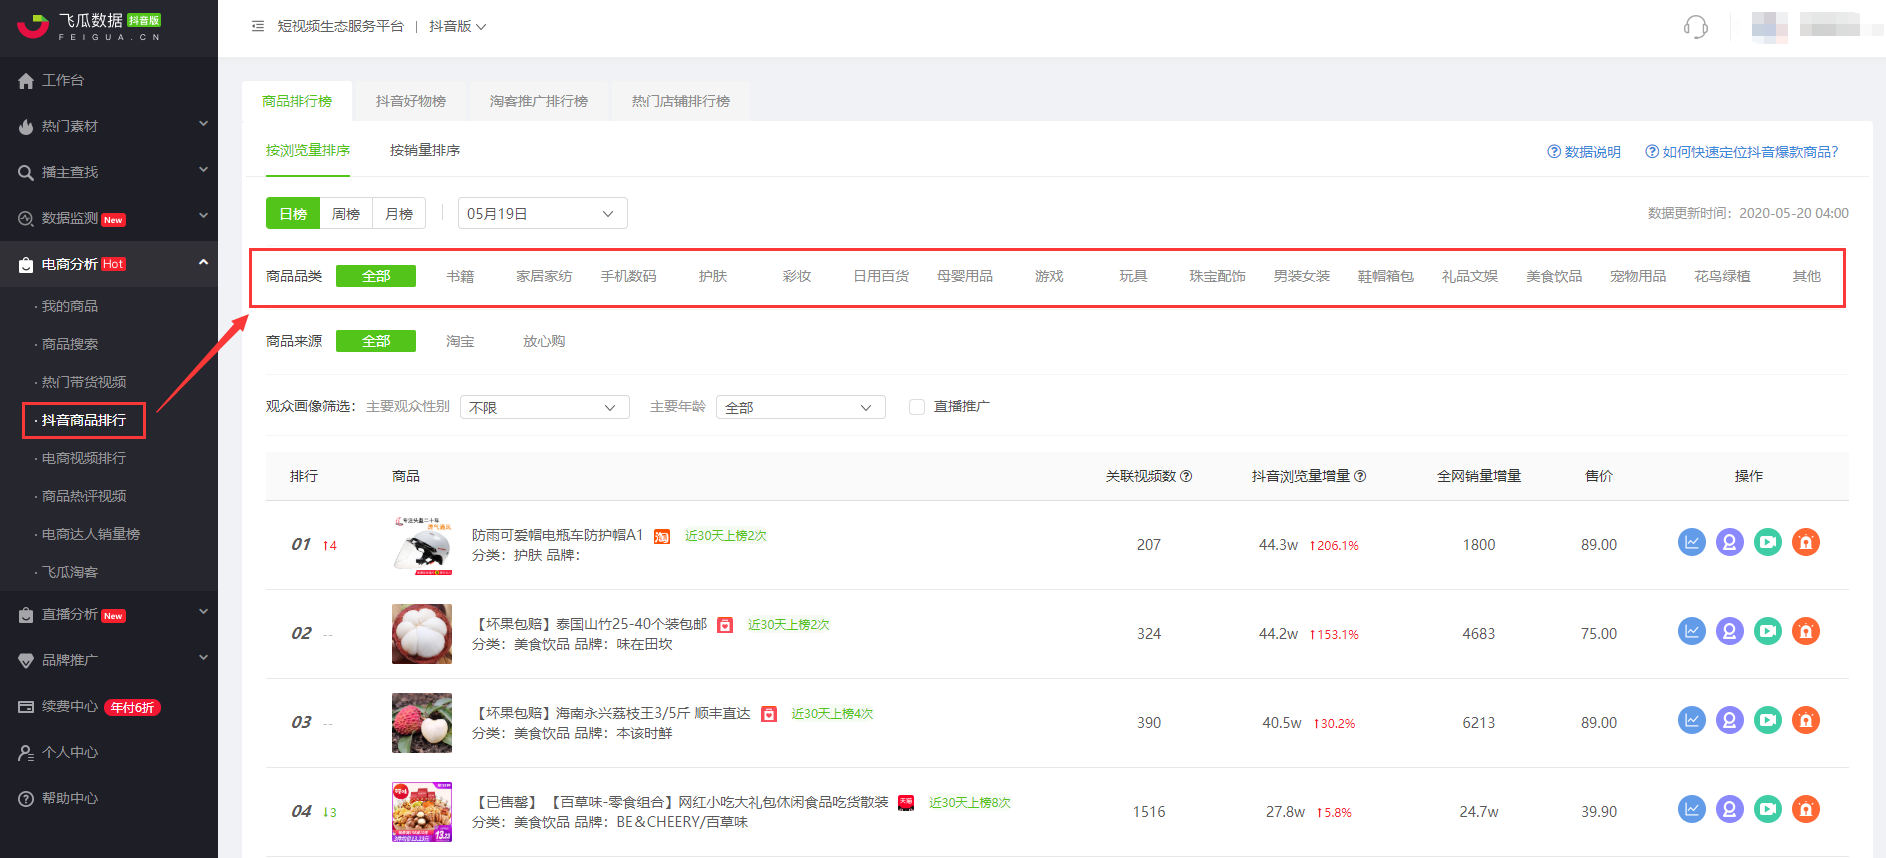Click the headset customer service icon

[x=1695, y=27]
